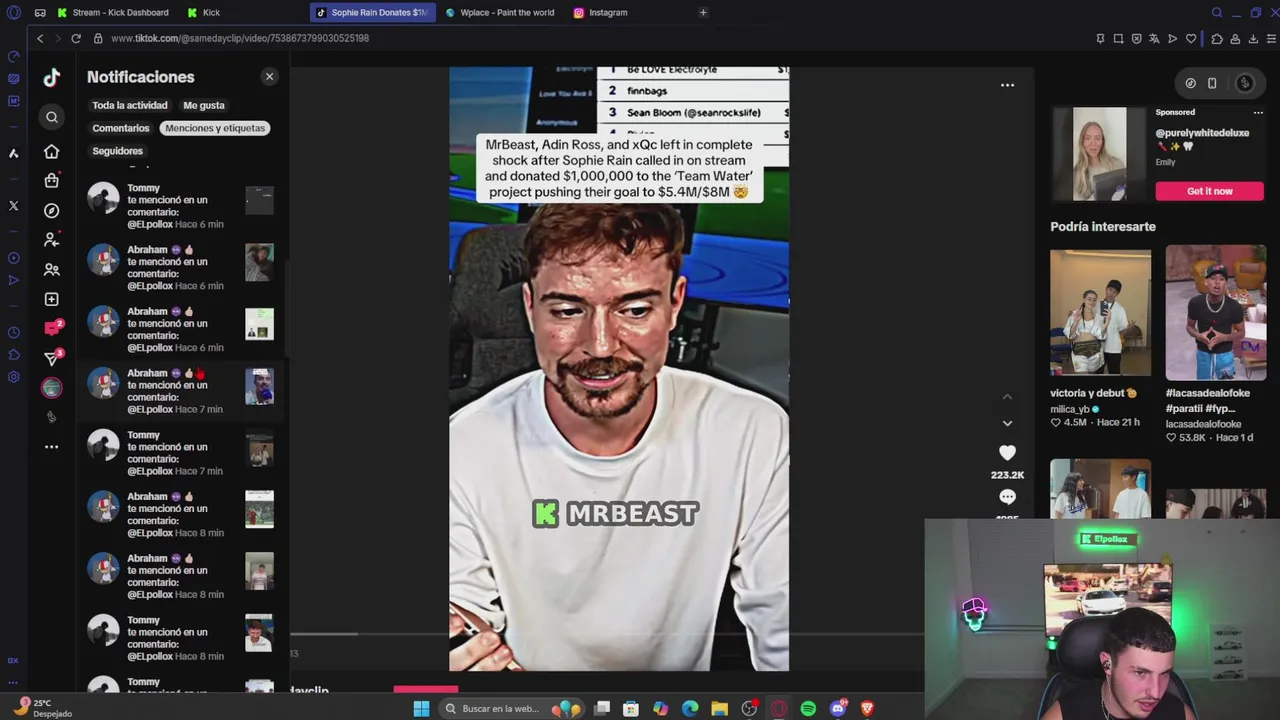Open Tommy's mention thumbnail from Hace 8 min
The image size is (1280, 720).
(x=259, y=633)
